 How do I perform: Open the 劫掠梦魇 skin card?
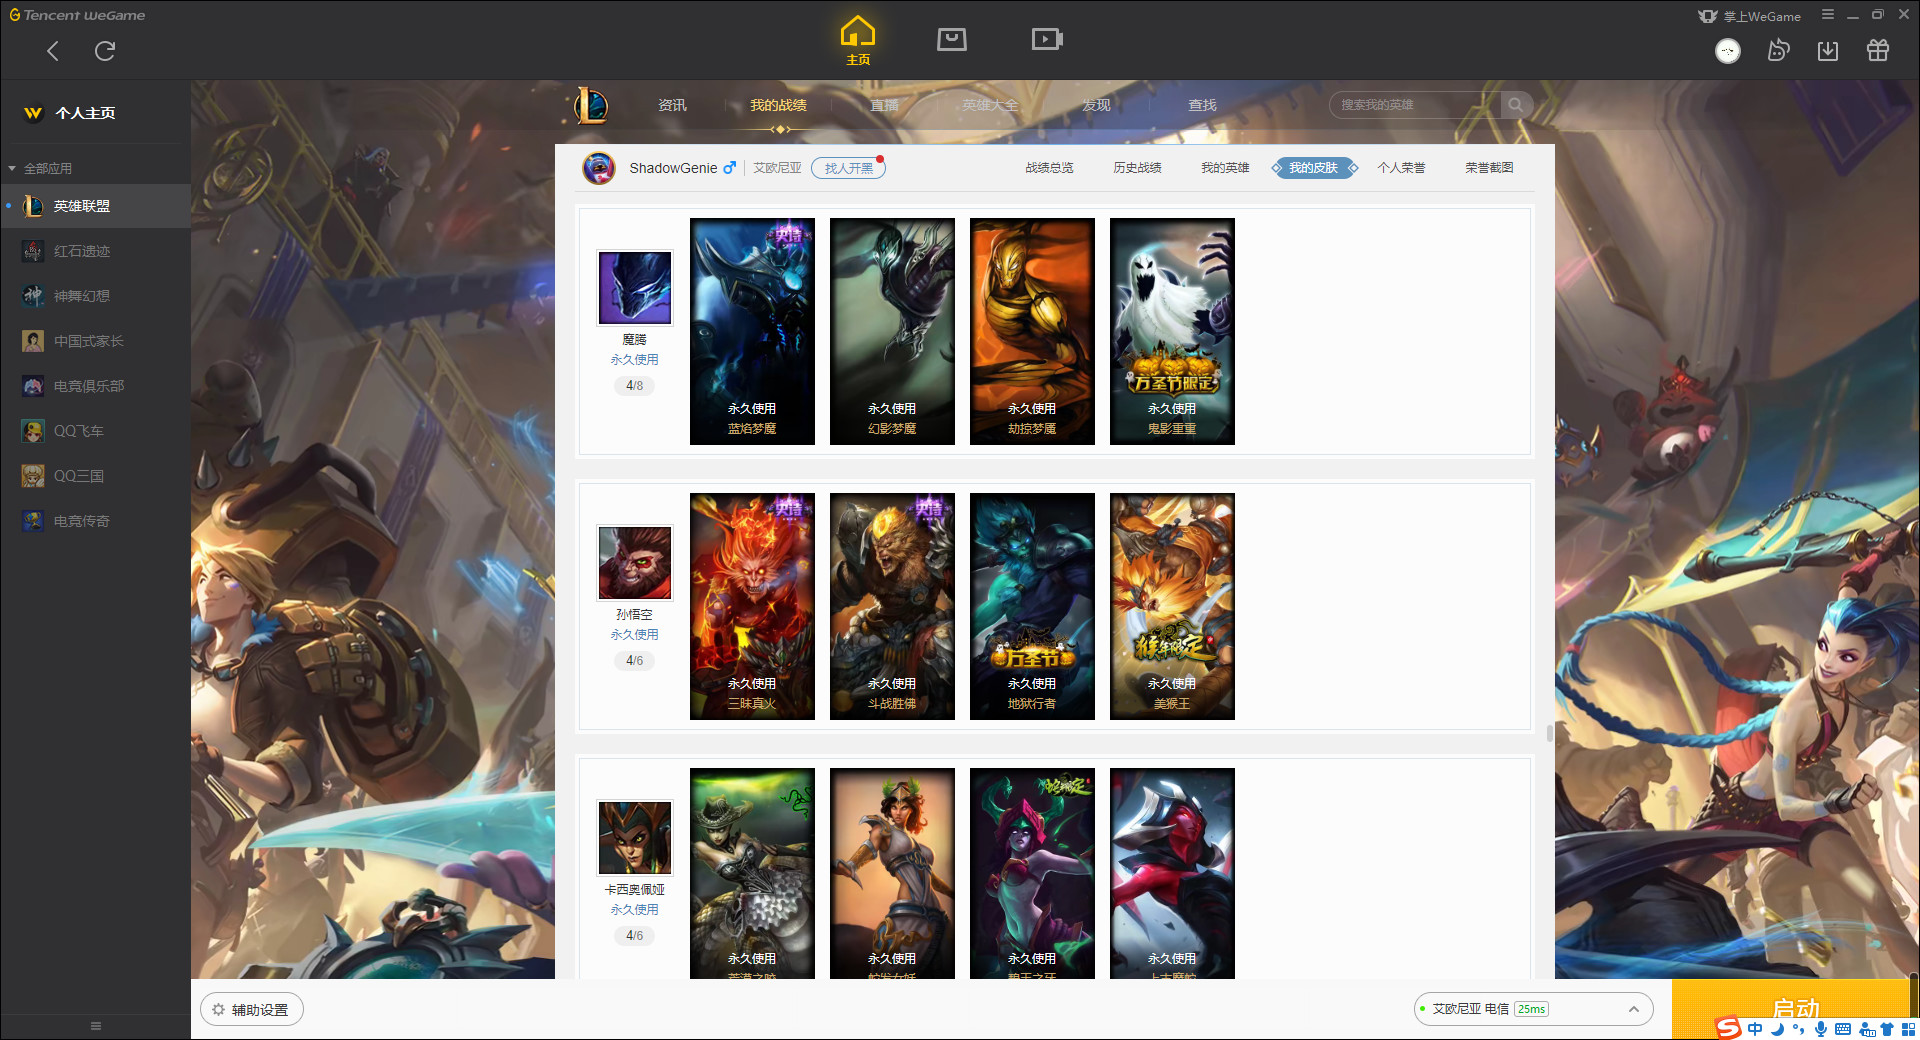click(1032, 331)
